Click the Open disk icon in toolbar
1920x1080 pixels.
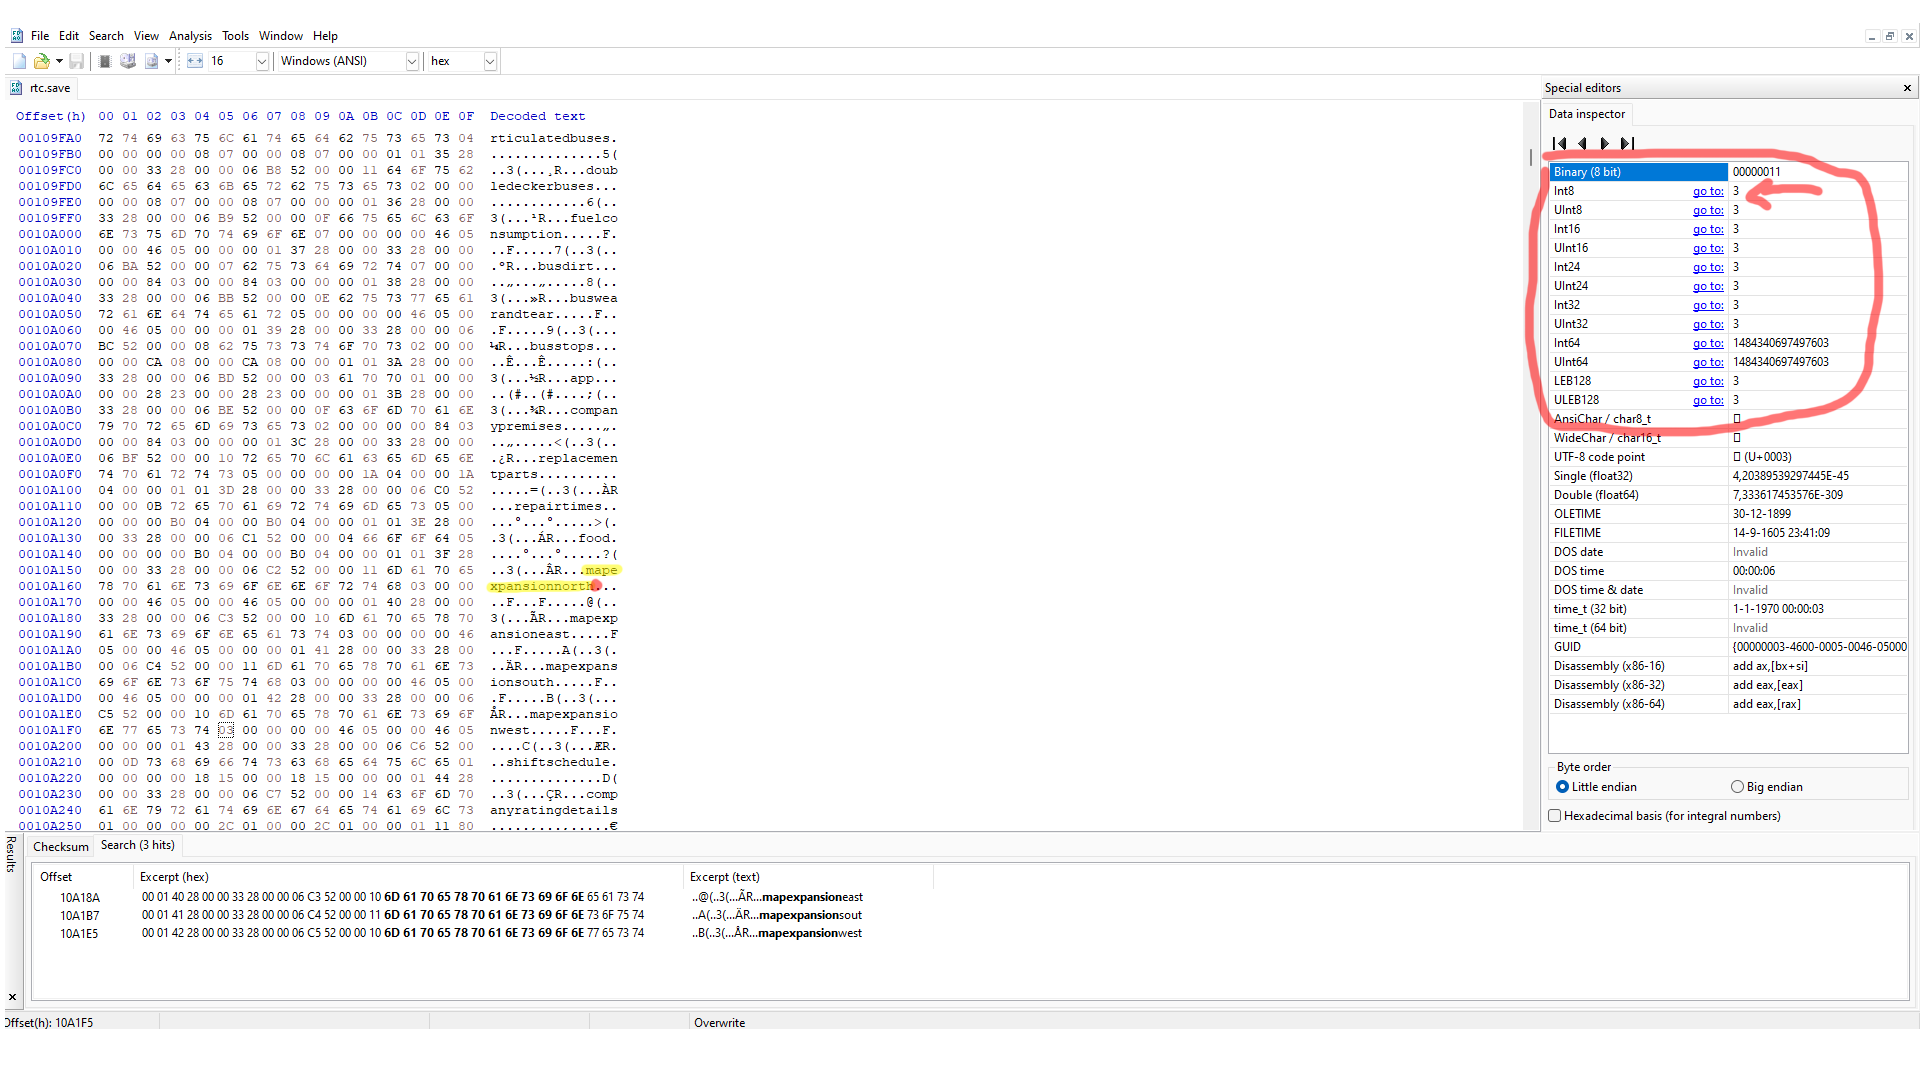coord(128,61)
